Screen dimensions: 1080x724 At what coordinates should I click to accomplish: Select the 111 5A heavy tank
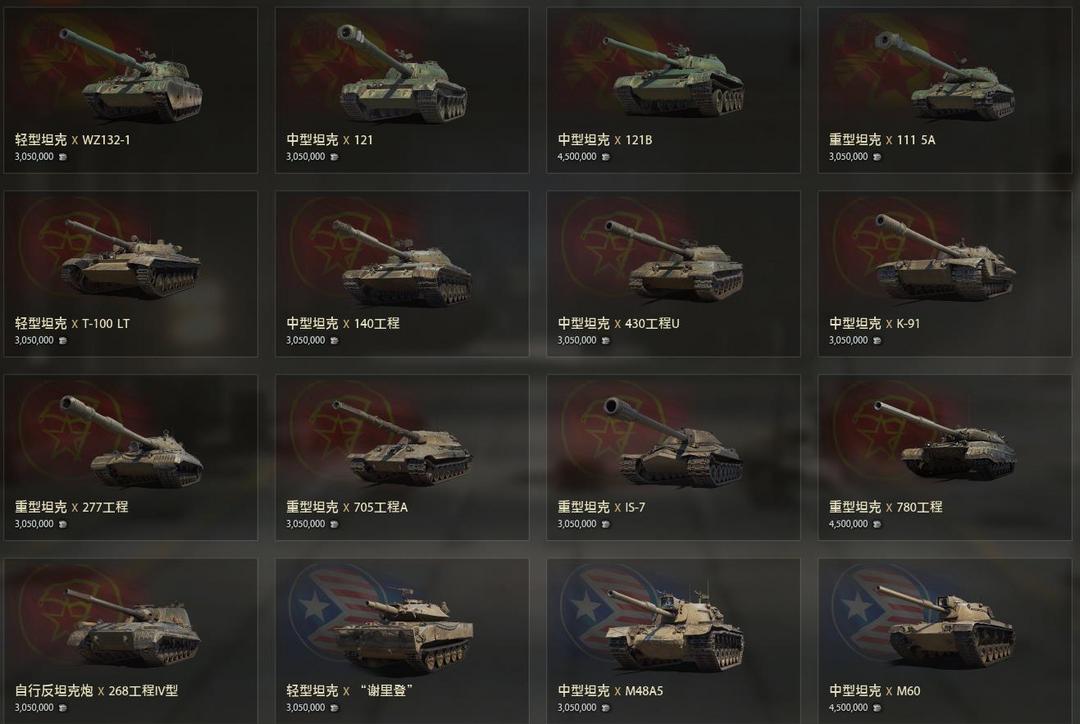(x=945, y=90)
